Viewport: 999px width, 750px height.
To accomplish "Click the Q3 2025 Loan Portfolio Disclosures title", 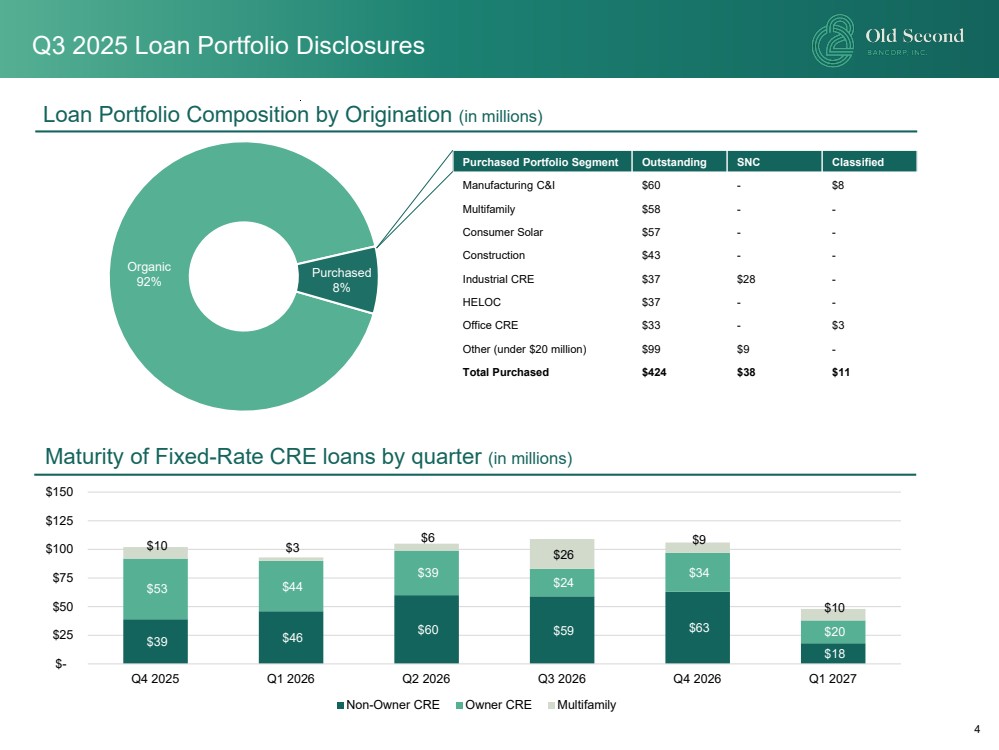I will (x=228, y=46).
